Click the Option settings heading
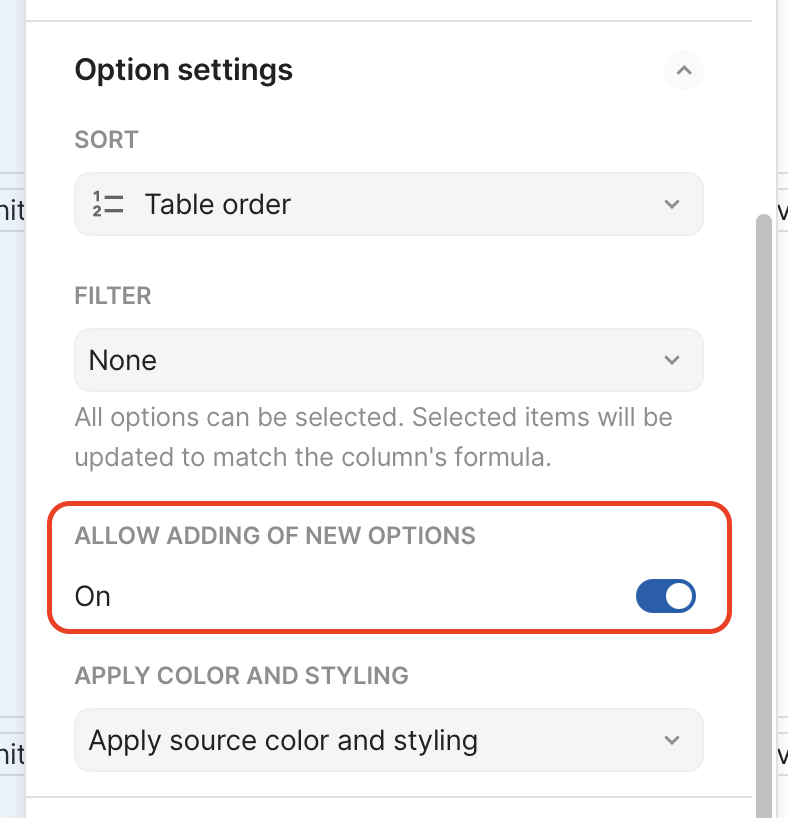 click(x=184, y=70)
